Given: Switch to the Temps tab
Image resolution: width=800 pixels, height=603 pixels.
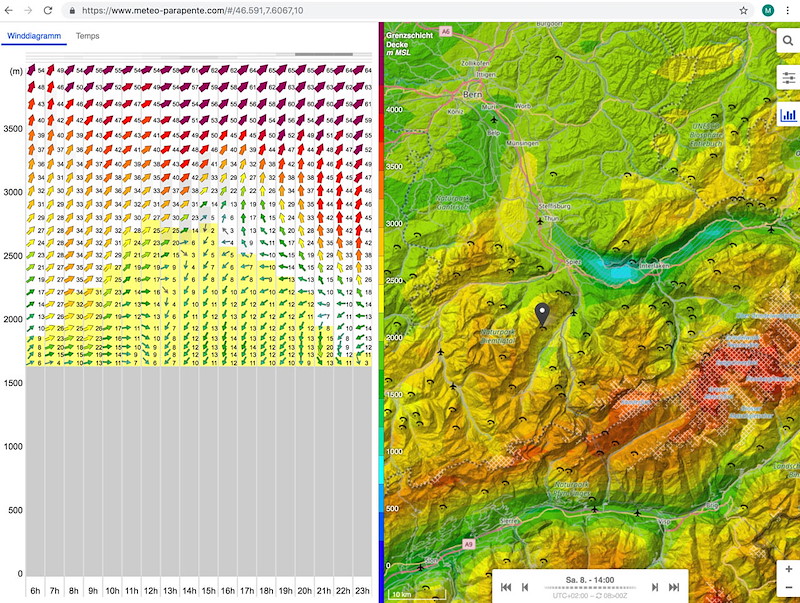Looking at the screenshot, I should [87, 36].
